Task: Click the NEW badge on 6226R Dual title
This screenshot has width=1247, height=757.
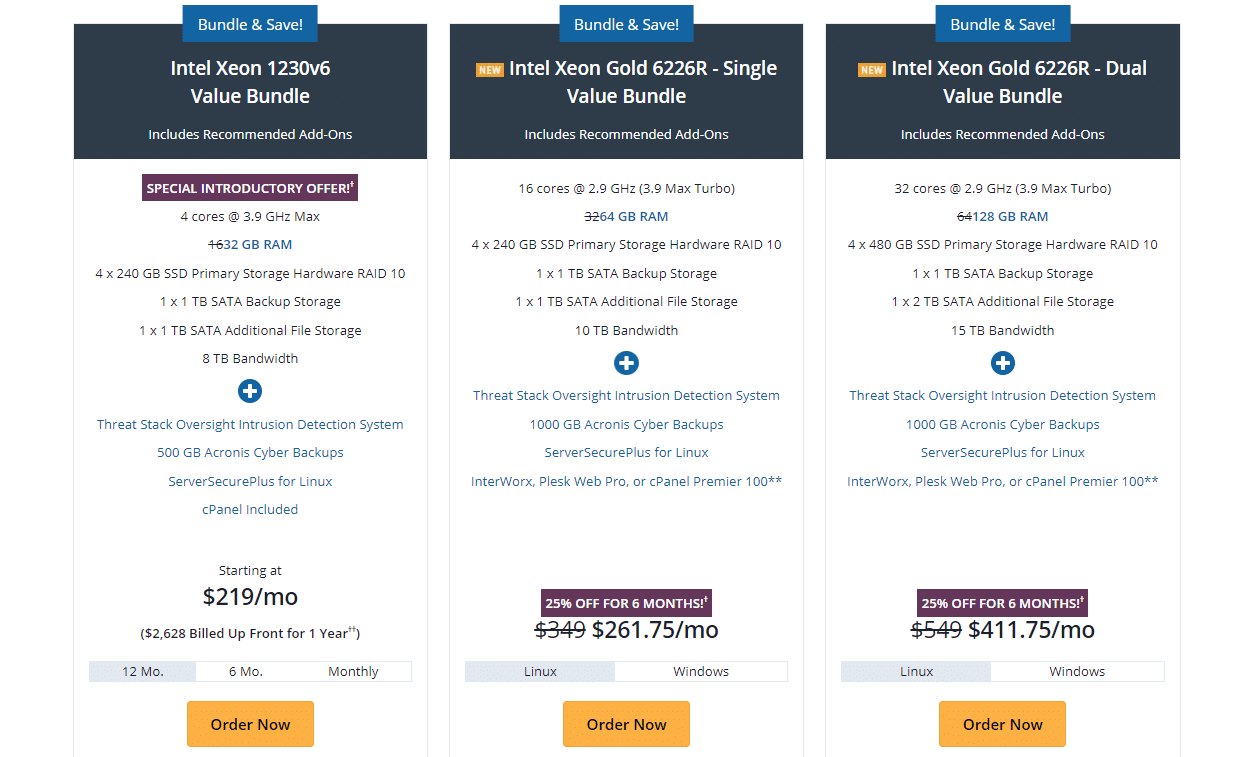Action: point(872,70)
